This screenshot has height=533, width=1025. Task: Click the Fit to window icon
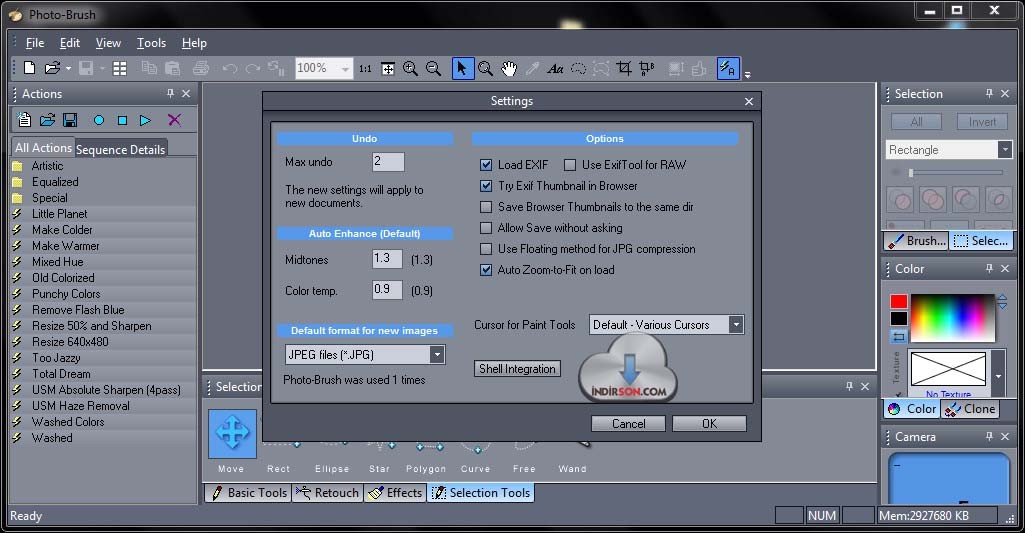pos(388,69)
